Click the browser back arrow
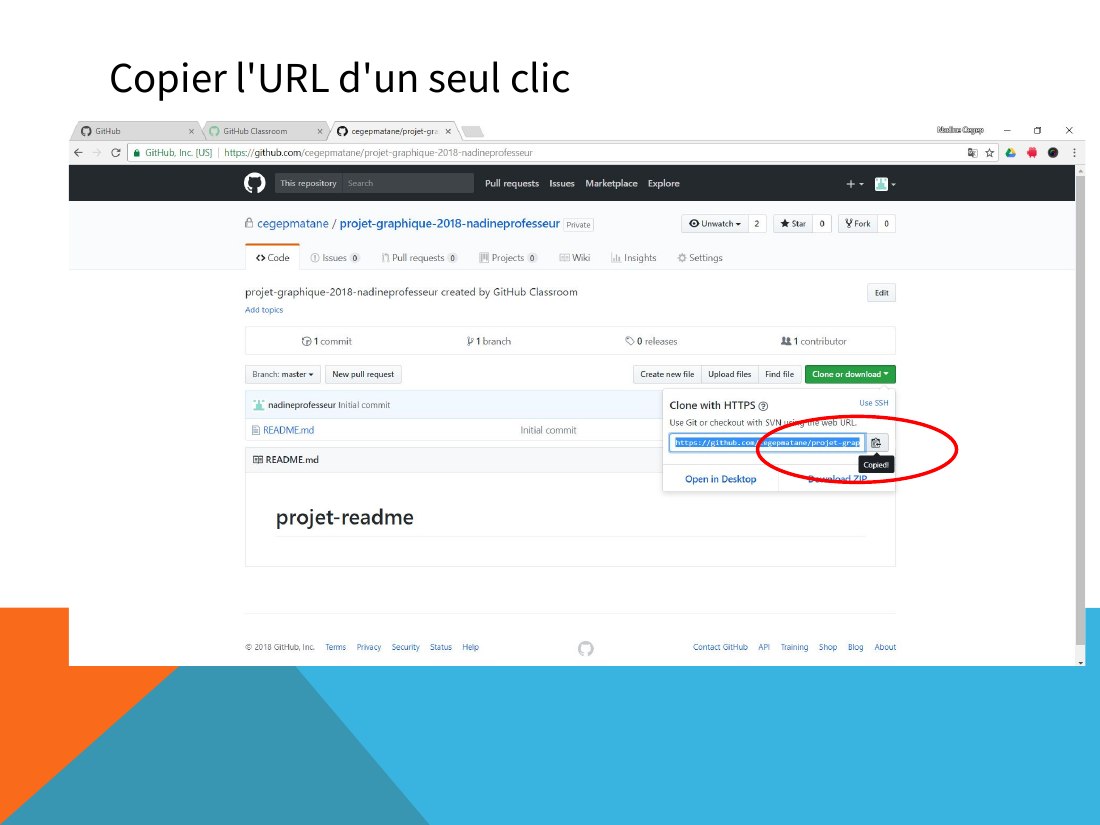Viewport: 1100px width, 825px height. tap(79, 152)
